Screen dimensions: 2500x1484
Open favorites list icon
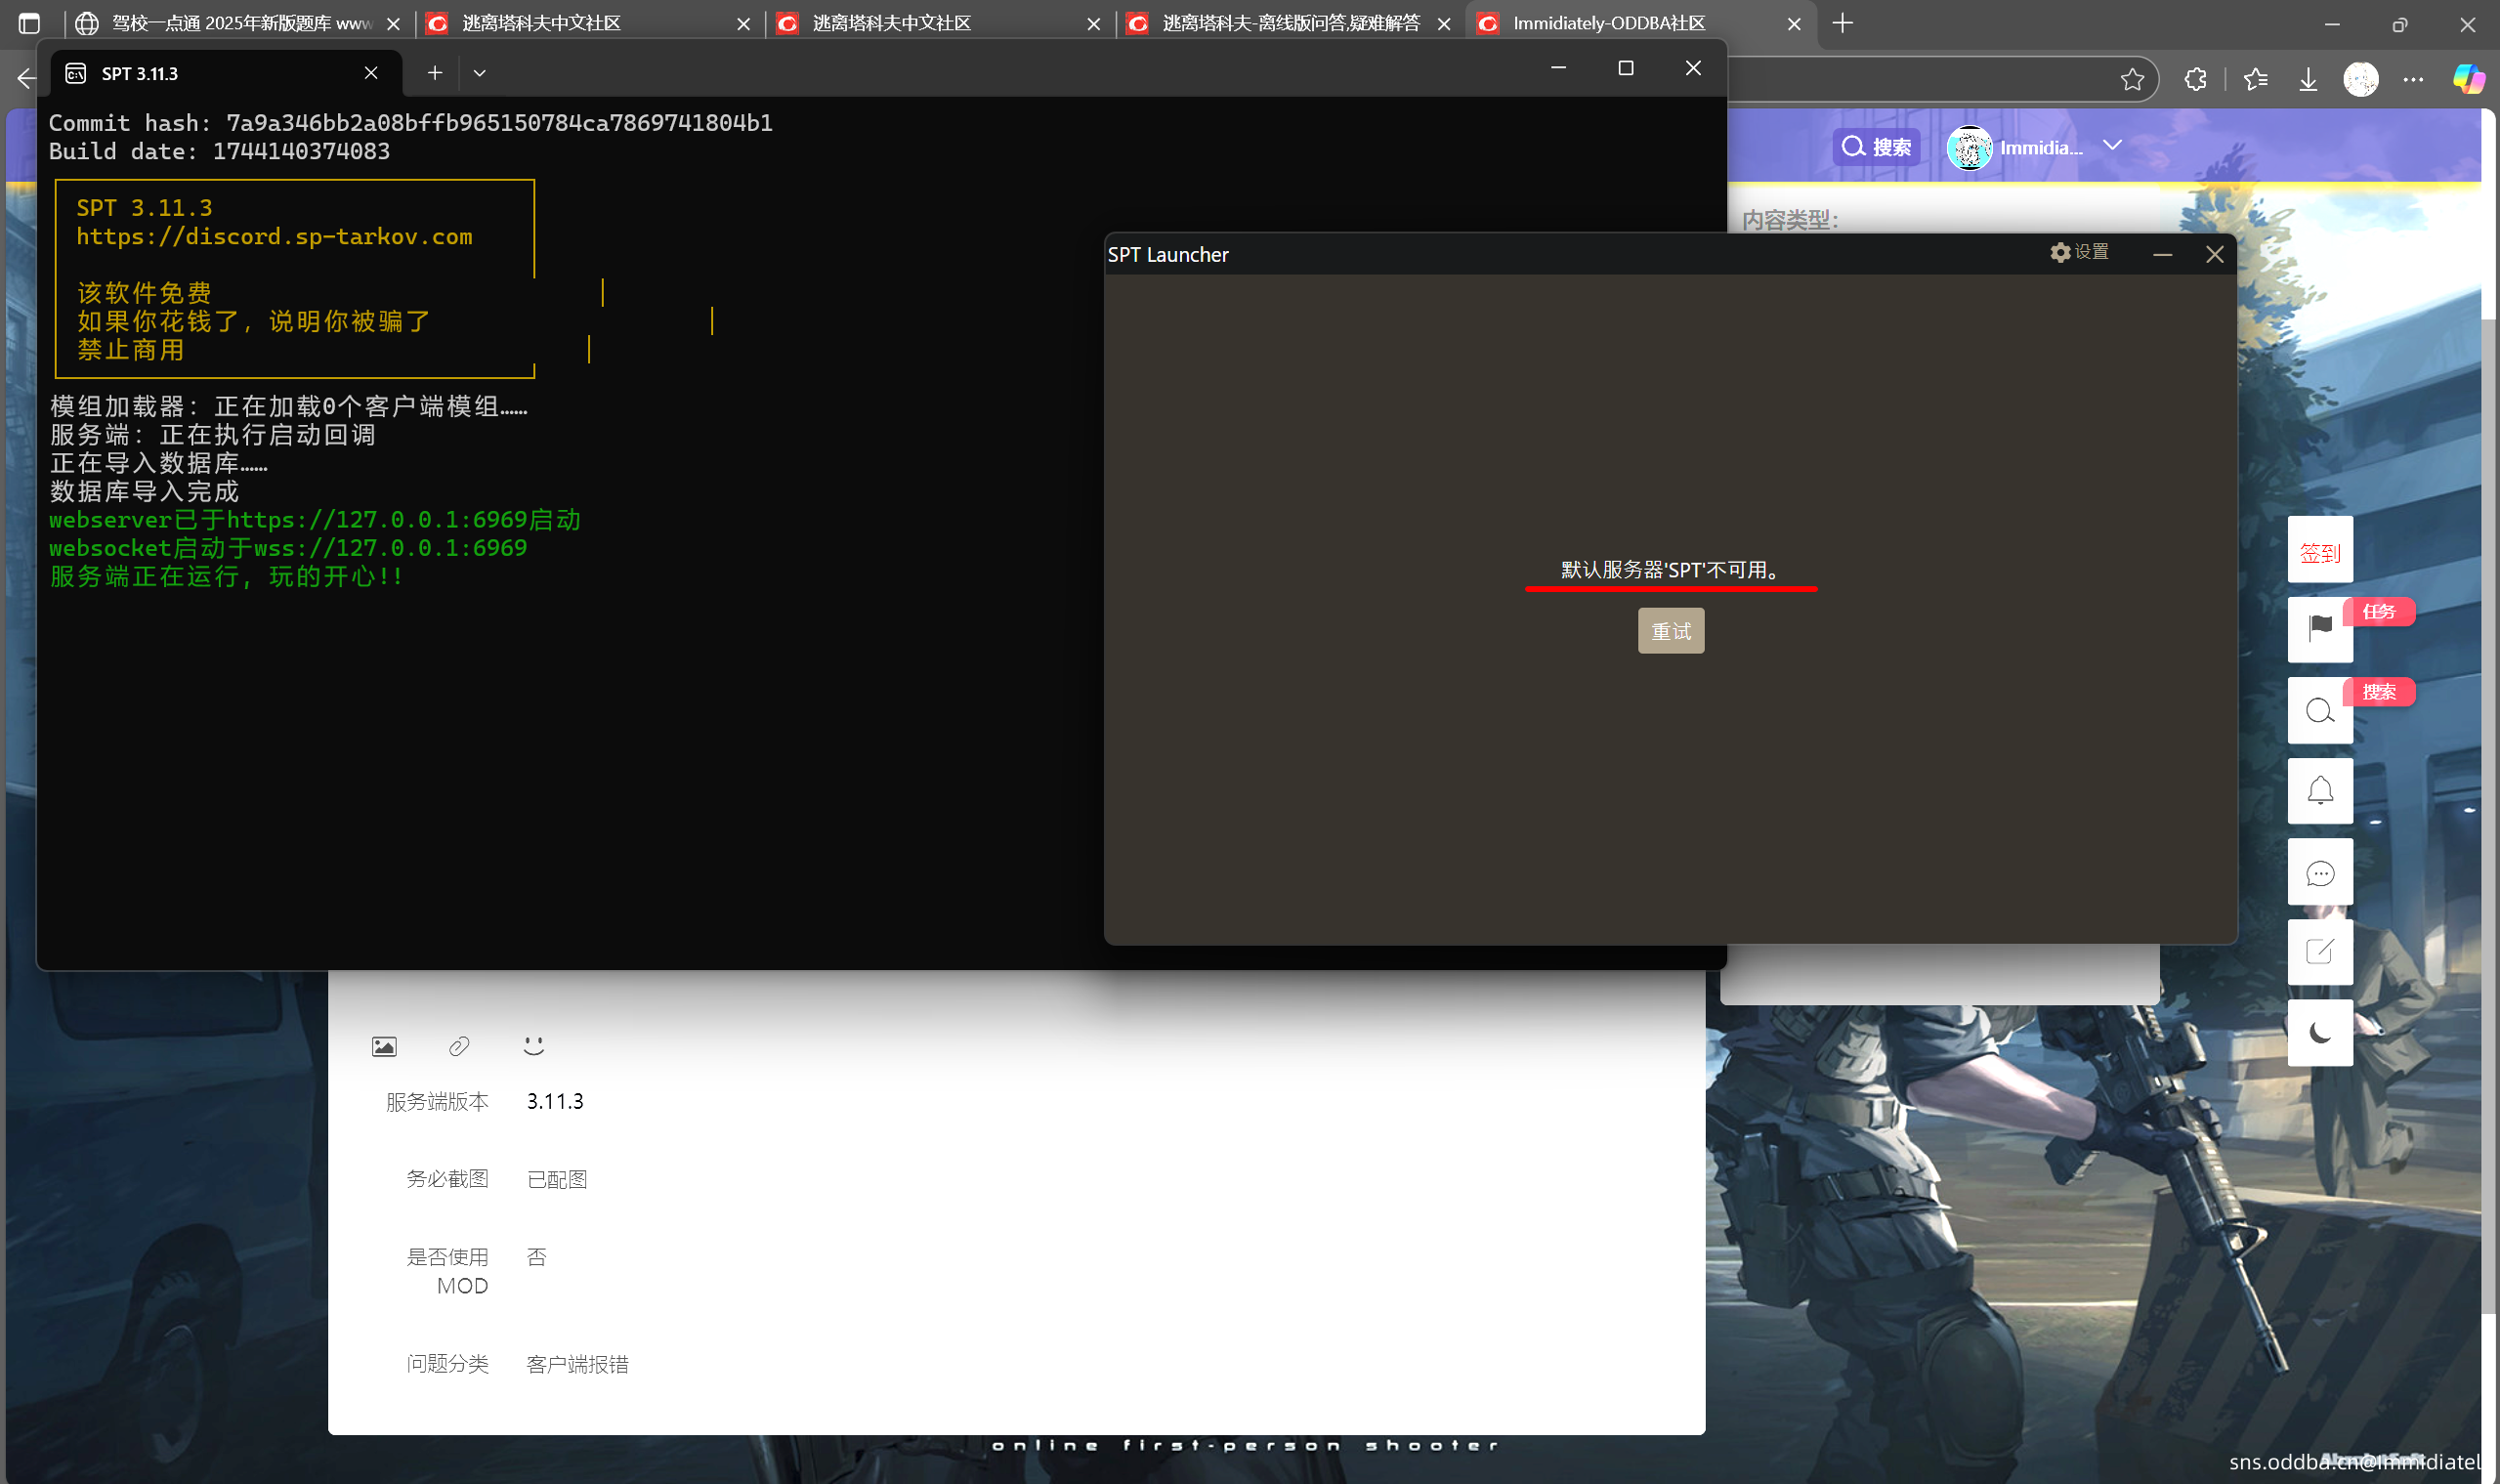2254,79
